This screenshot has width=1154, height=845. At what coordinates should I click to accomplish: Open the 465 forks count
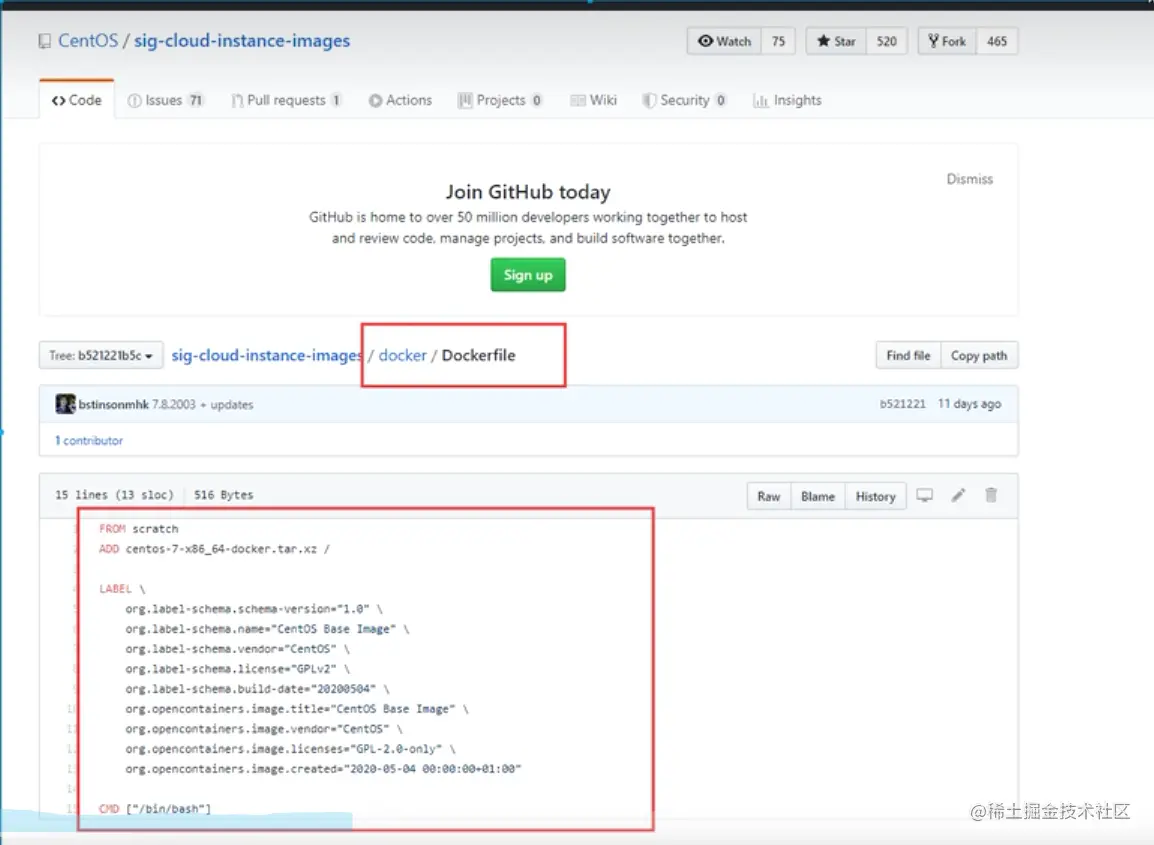[x=997, y=41]
